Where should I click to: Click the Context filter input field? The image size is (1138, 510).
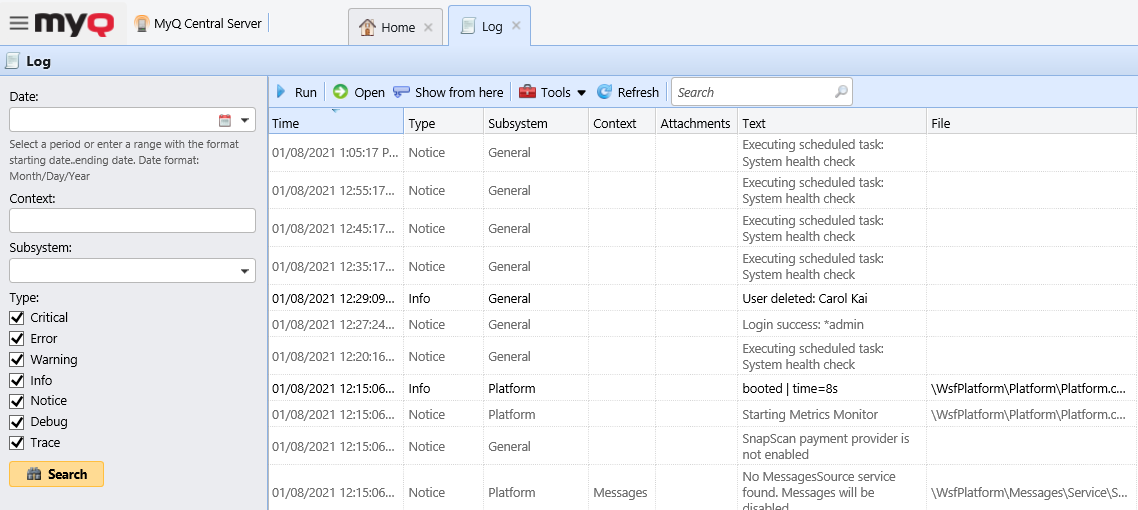132,220
